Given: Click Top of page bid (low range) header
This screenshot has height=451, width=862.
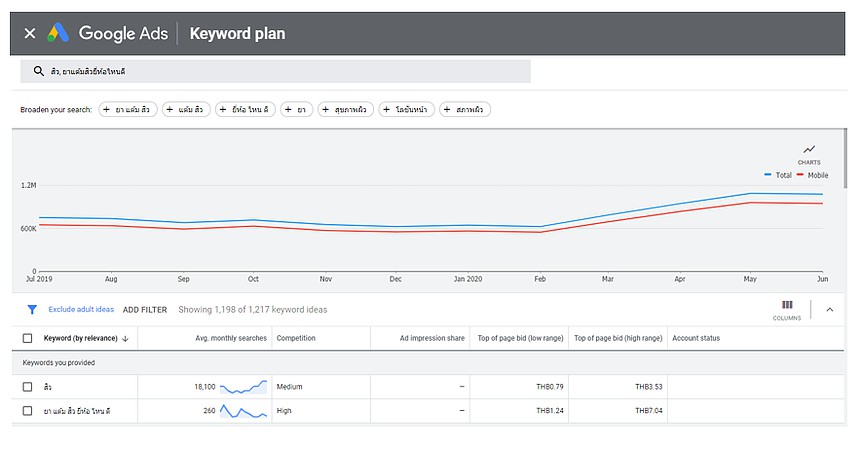Looking at the screenshot, I should 520,338.
